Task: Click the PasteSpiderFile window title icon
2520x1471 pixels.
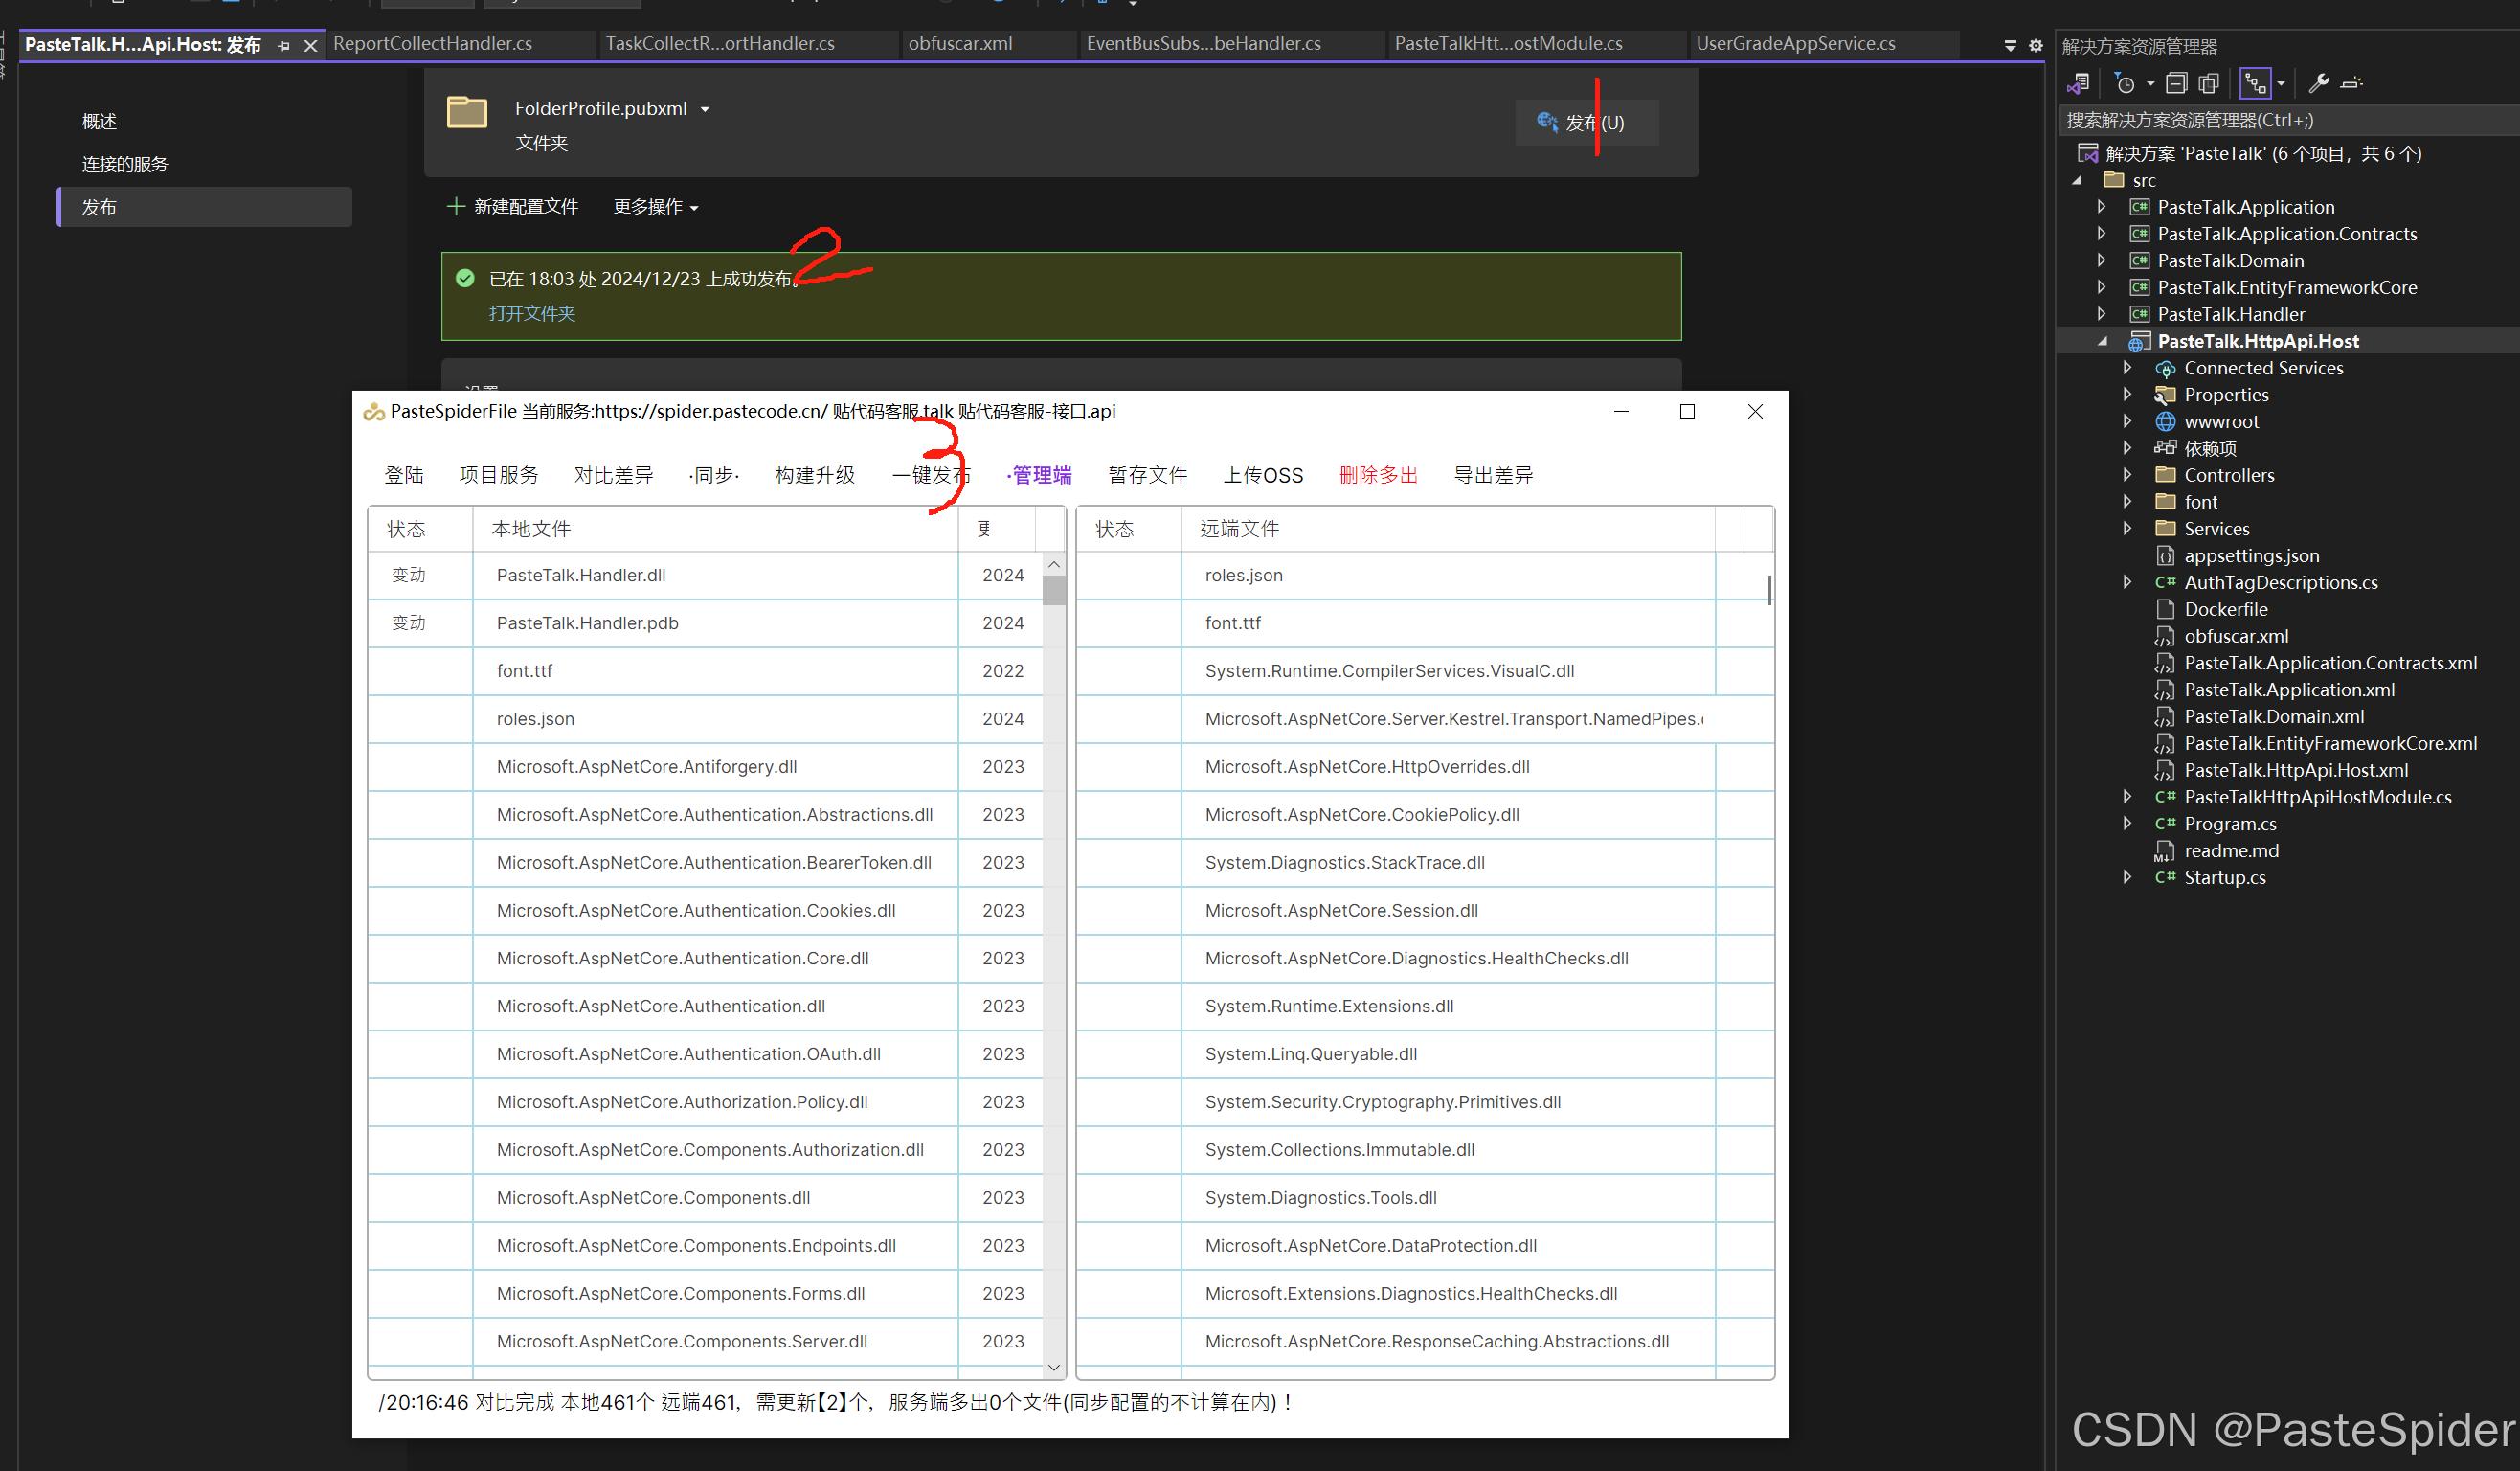Action: tap(374, 411)
